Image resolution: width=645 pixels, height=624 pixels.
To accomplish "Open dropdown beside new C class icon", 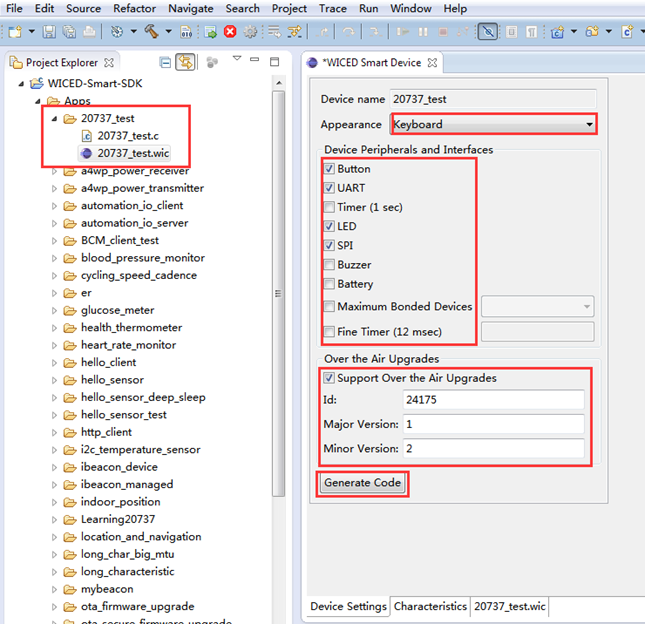I will pyautogui.click(x=574, y=31).
